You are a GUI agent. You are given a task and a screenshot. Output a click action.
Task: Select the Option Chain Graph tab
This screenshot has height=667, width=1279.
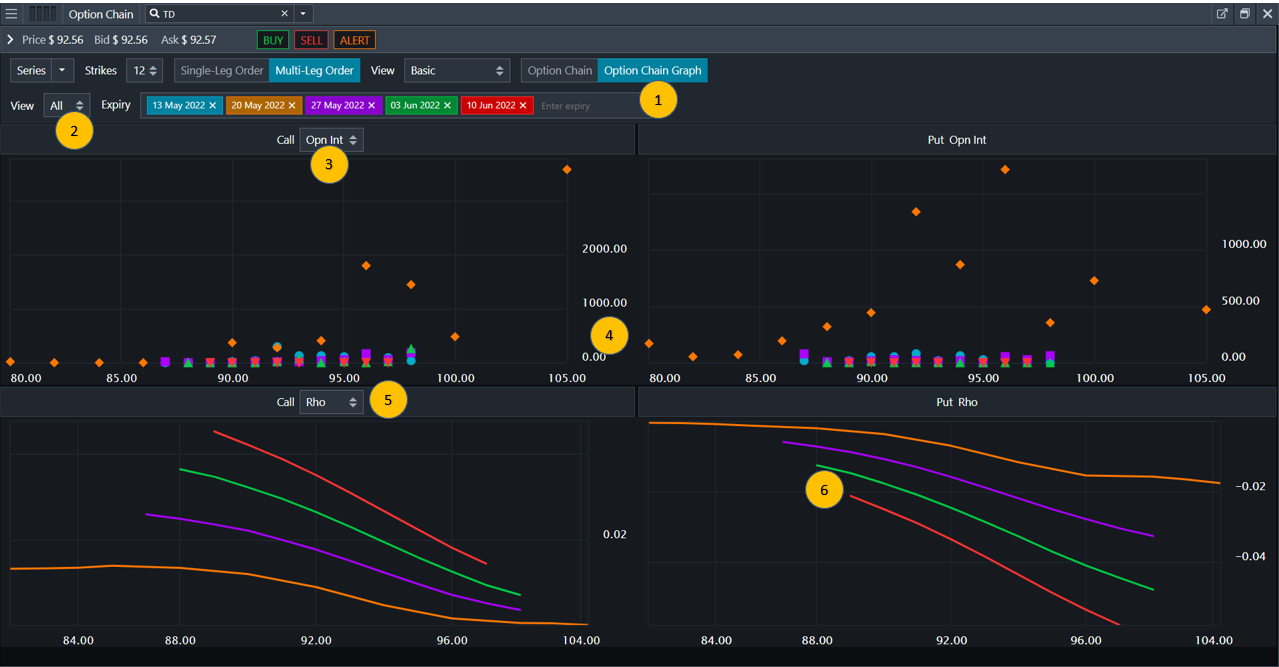pos(652,71)
